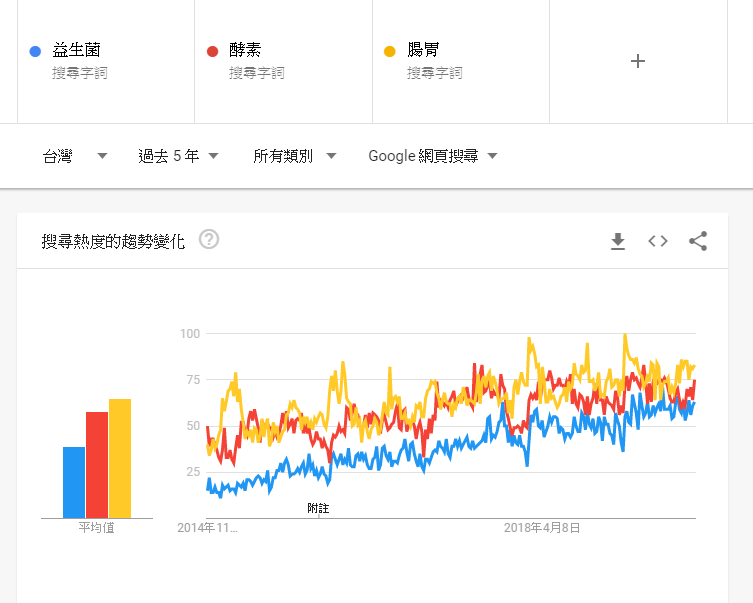The height and width of the screenshot is (603, 753).
Task: Open the Google 網頁搜尋 source dropdown
Action: coord(433,156)
